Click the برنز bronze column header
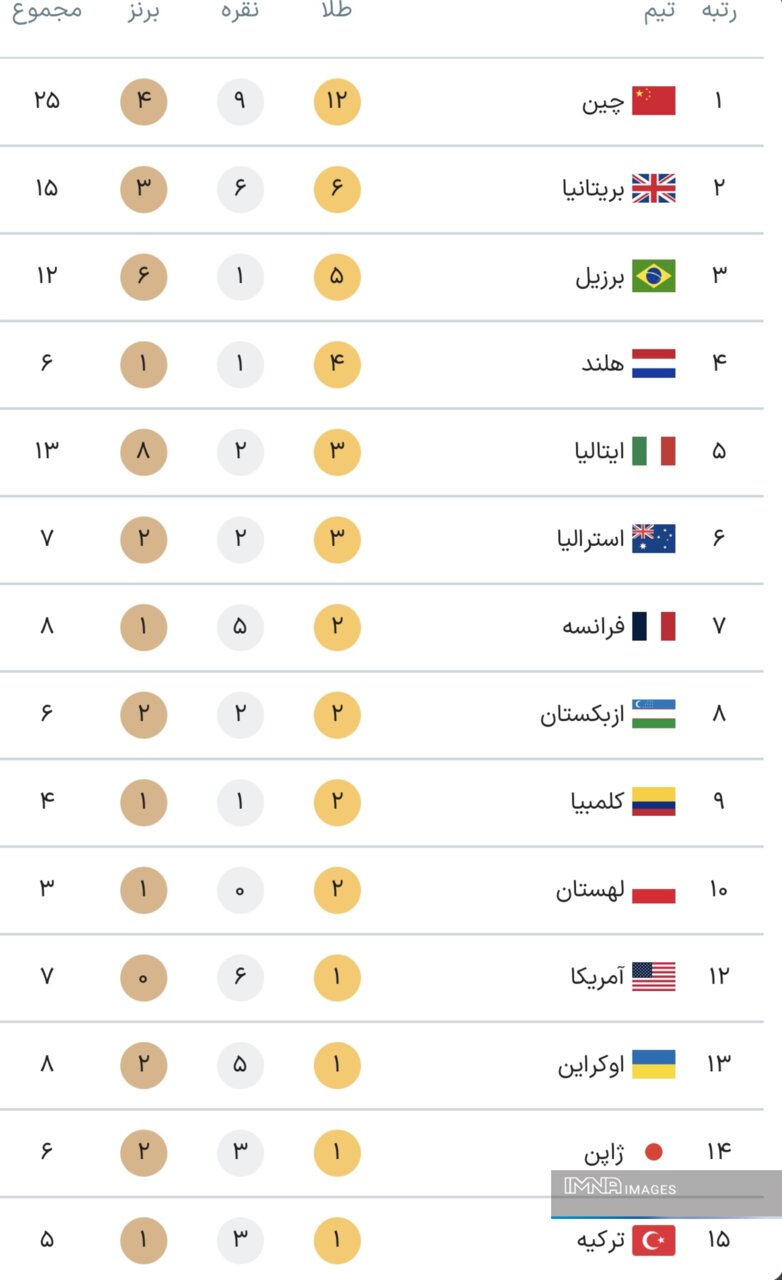782x1280 pixels. [143, 12]
